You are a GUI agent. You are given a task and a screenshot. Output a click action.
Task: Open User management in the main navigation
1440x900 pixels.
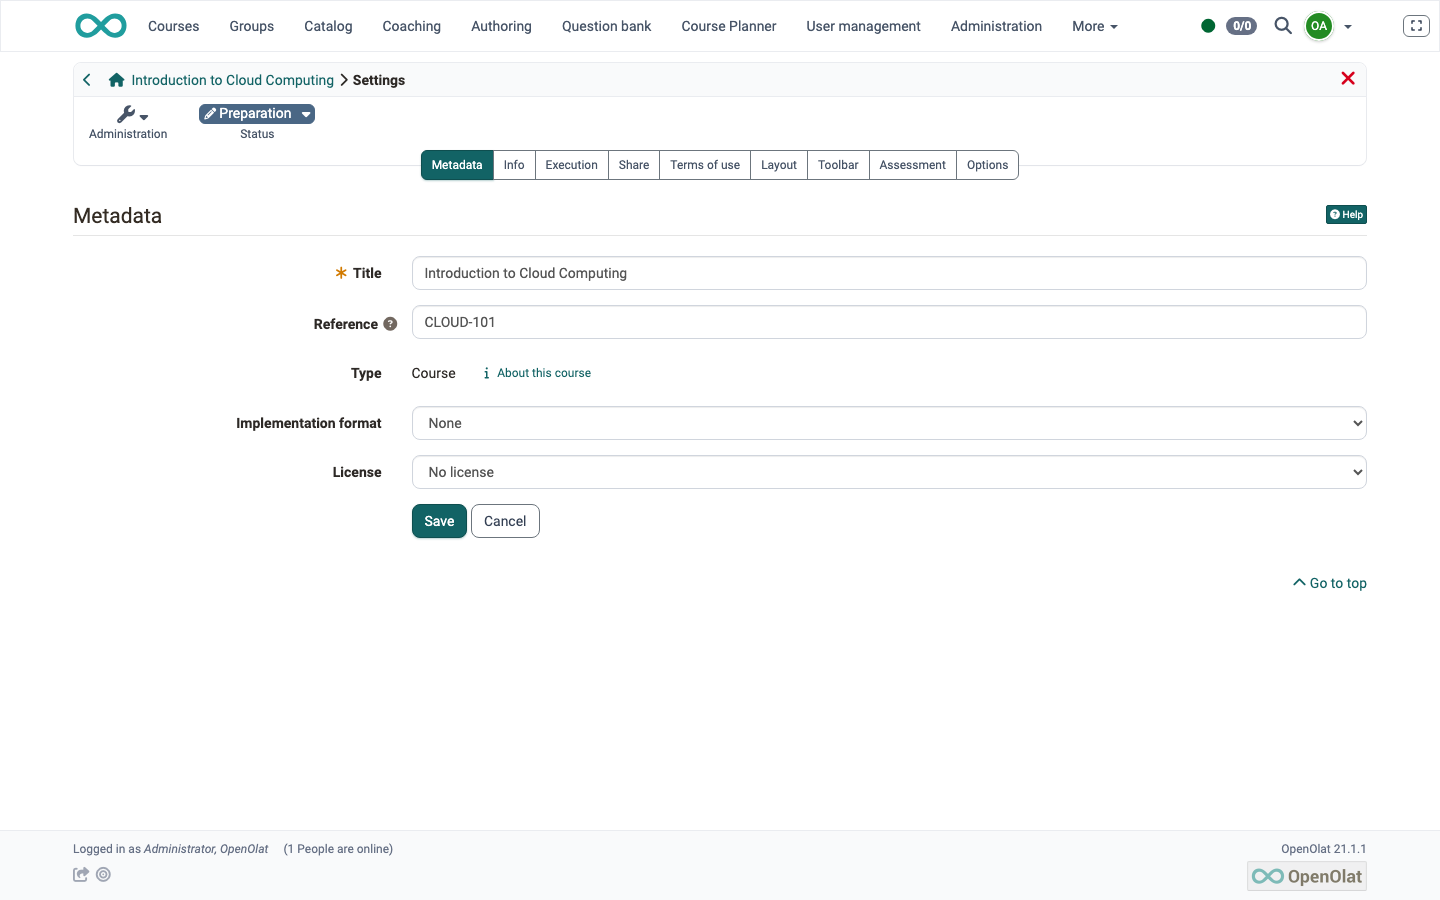tap(863, 26)
